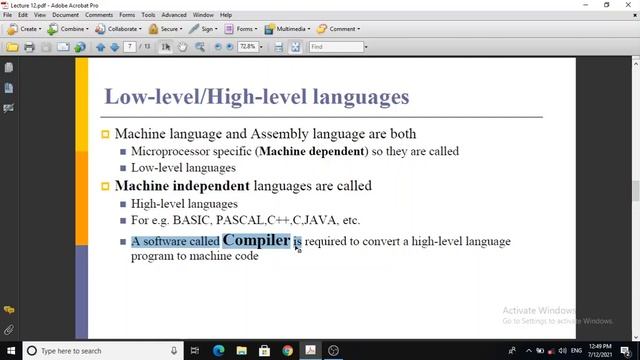
Task: Open the Document menu
Action: (x=65, y=15)
